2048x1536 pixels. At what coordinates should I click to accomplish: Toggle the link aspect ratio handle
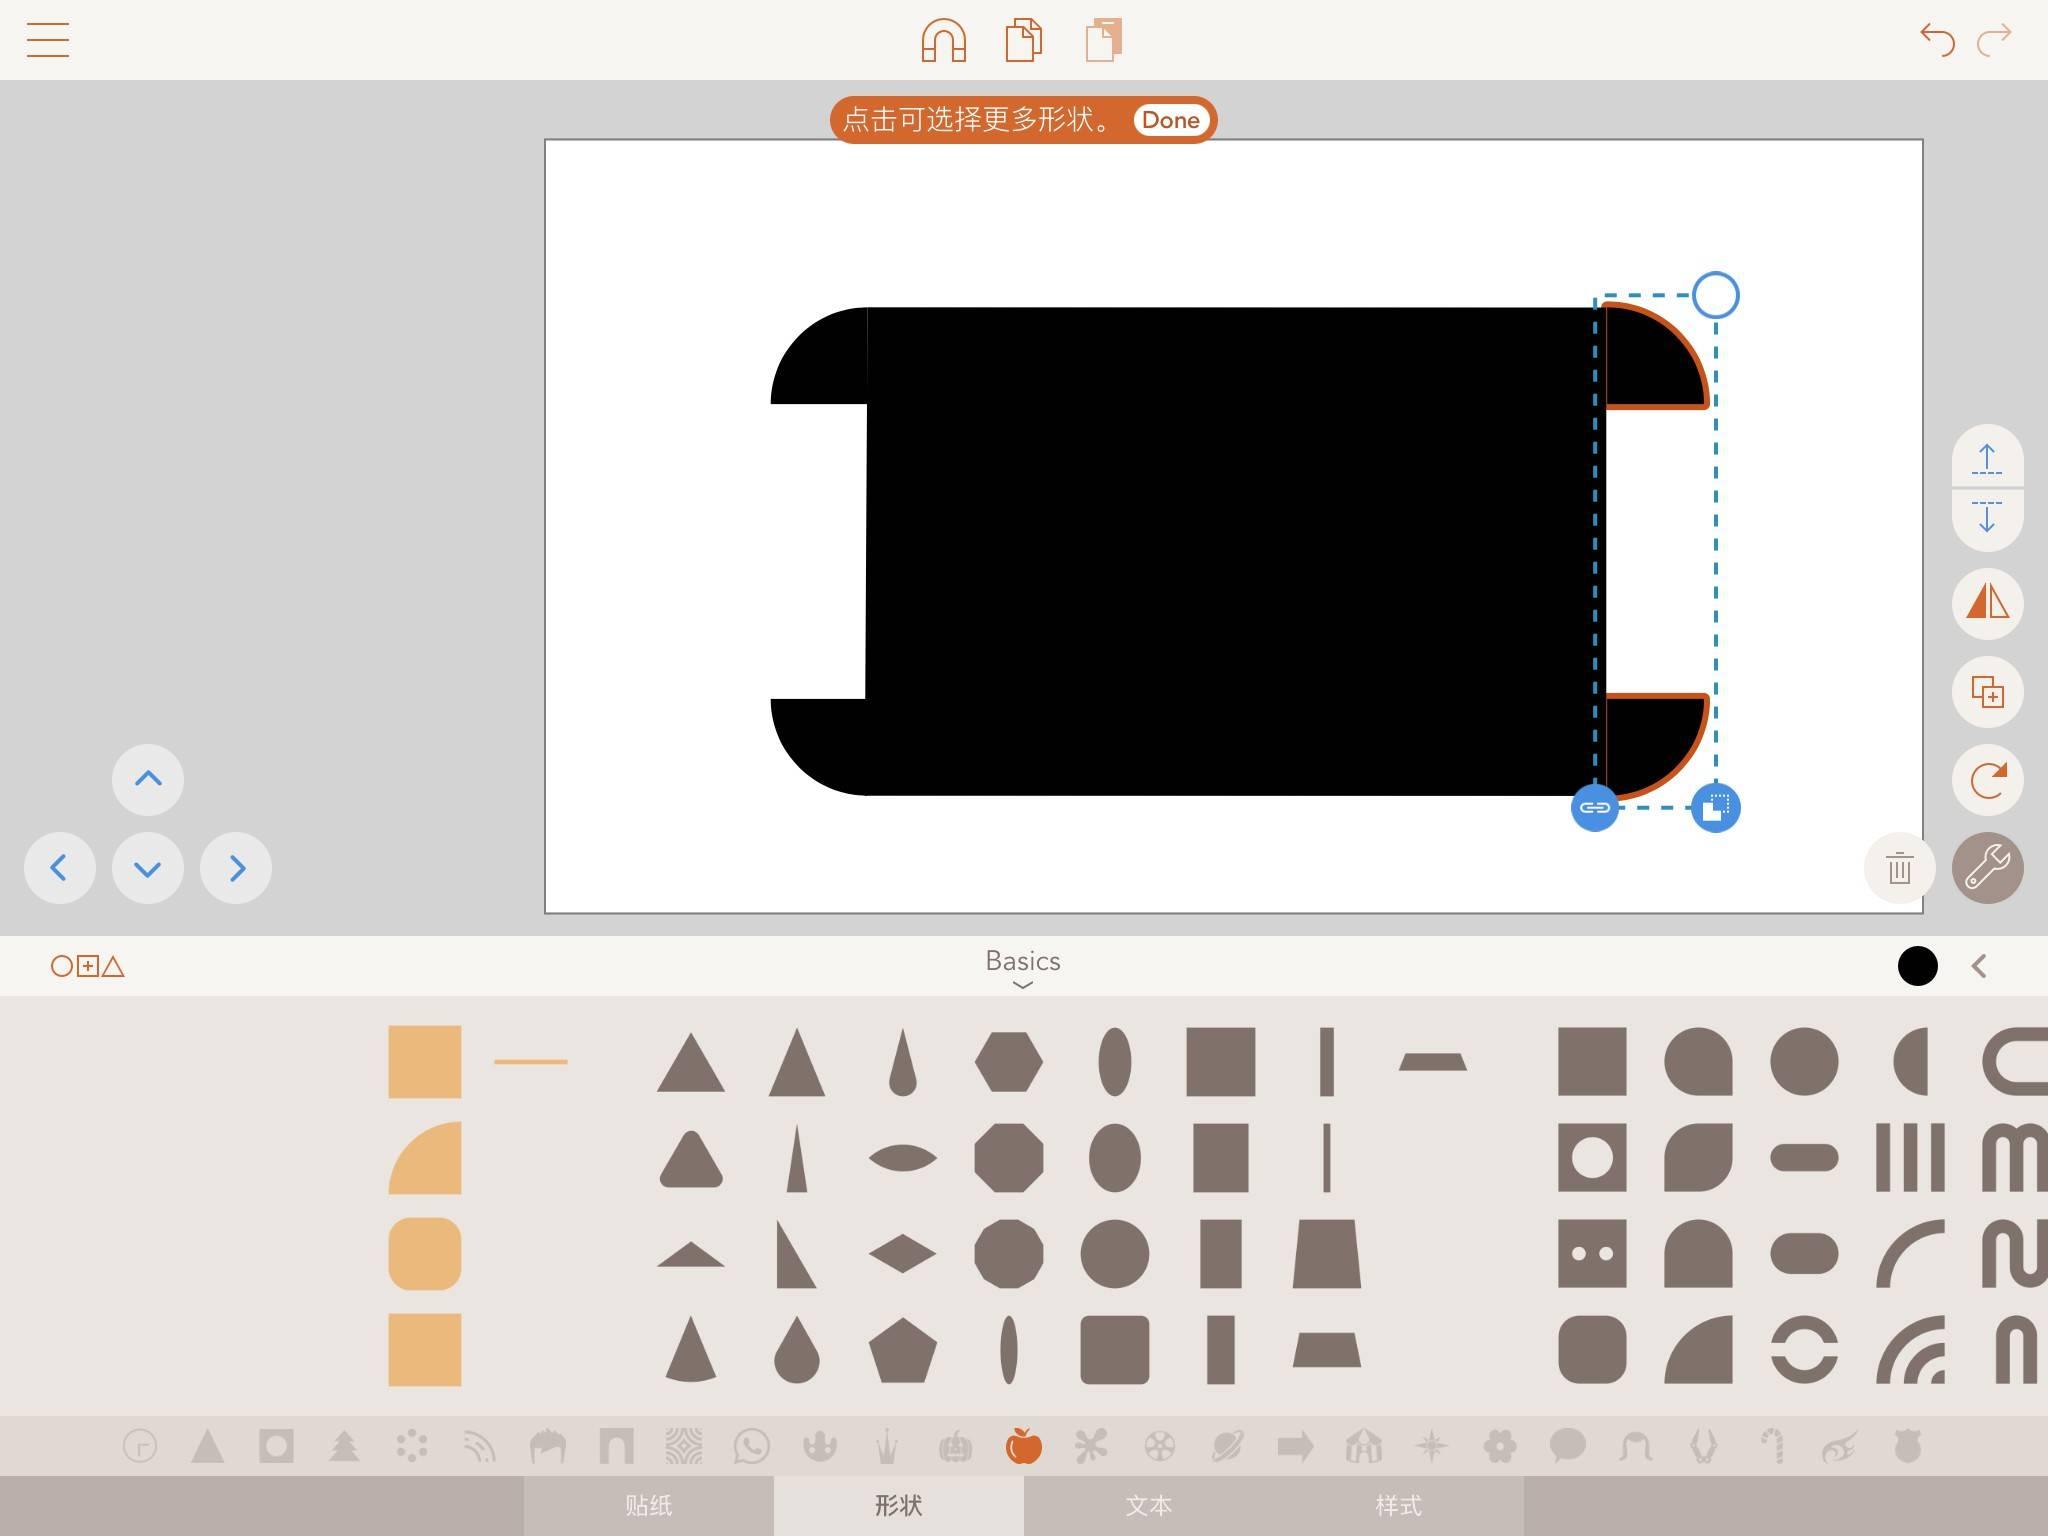[x=1595, y=807]
